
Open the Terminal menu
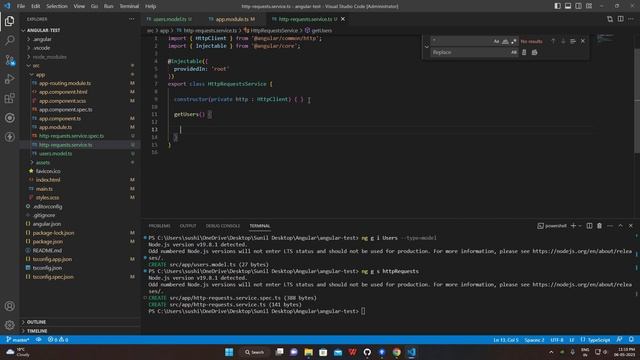click(129, 6)
